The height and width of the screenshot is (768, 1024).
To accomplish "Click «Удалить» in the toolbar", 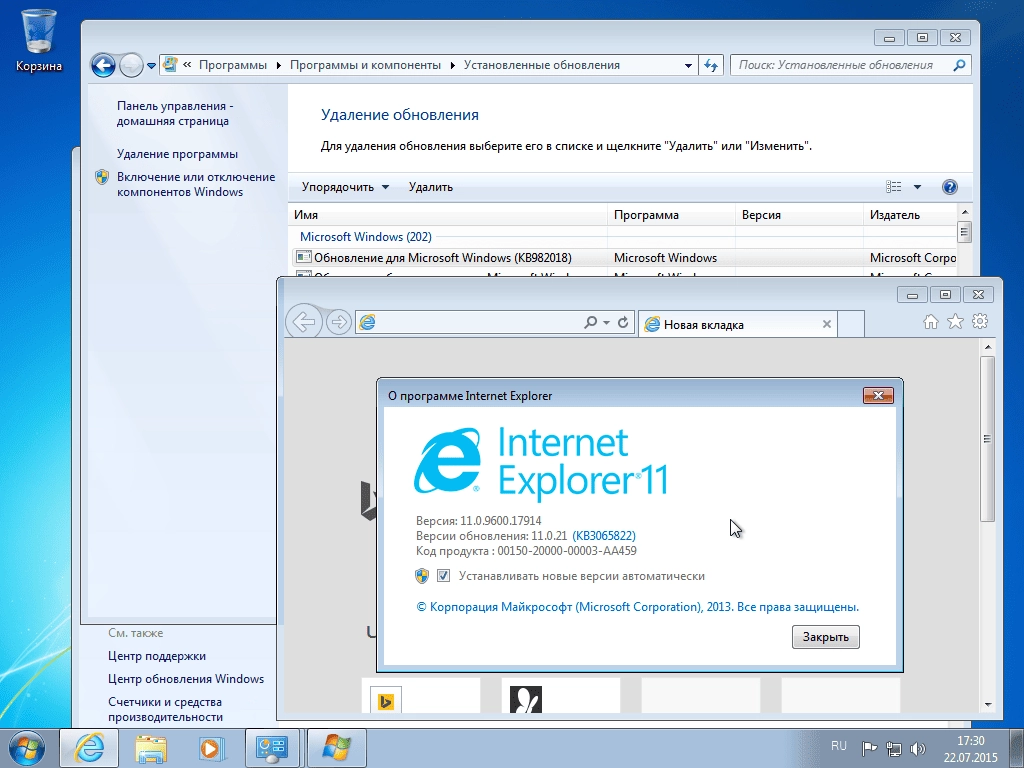I will 430,187.
